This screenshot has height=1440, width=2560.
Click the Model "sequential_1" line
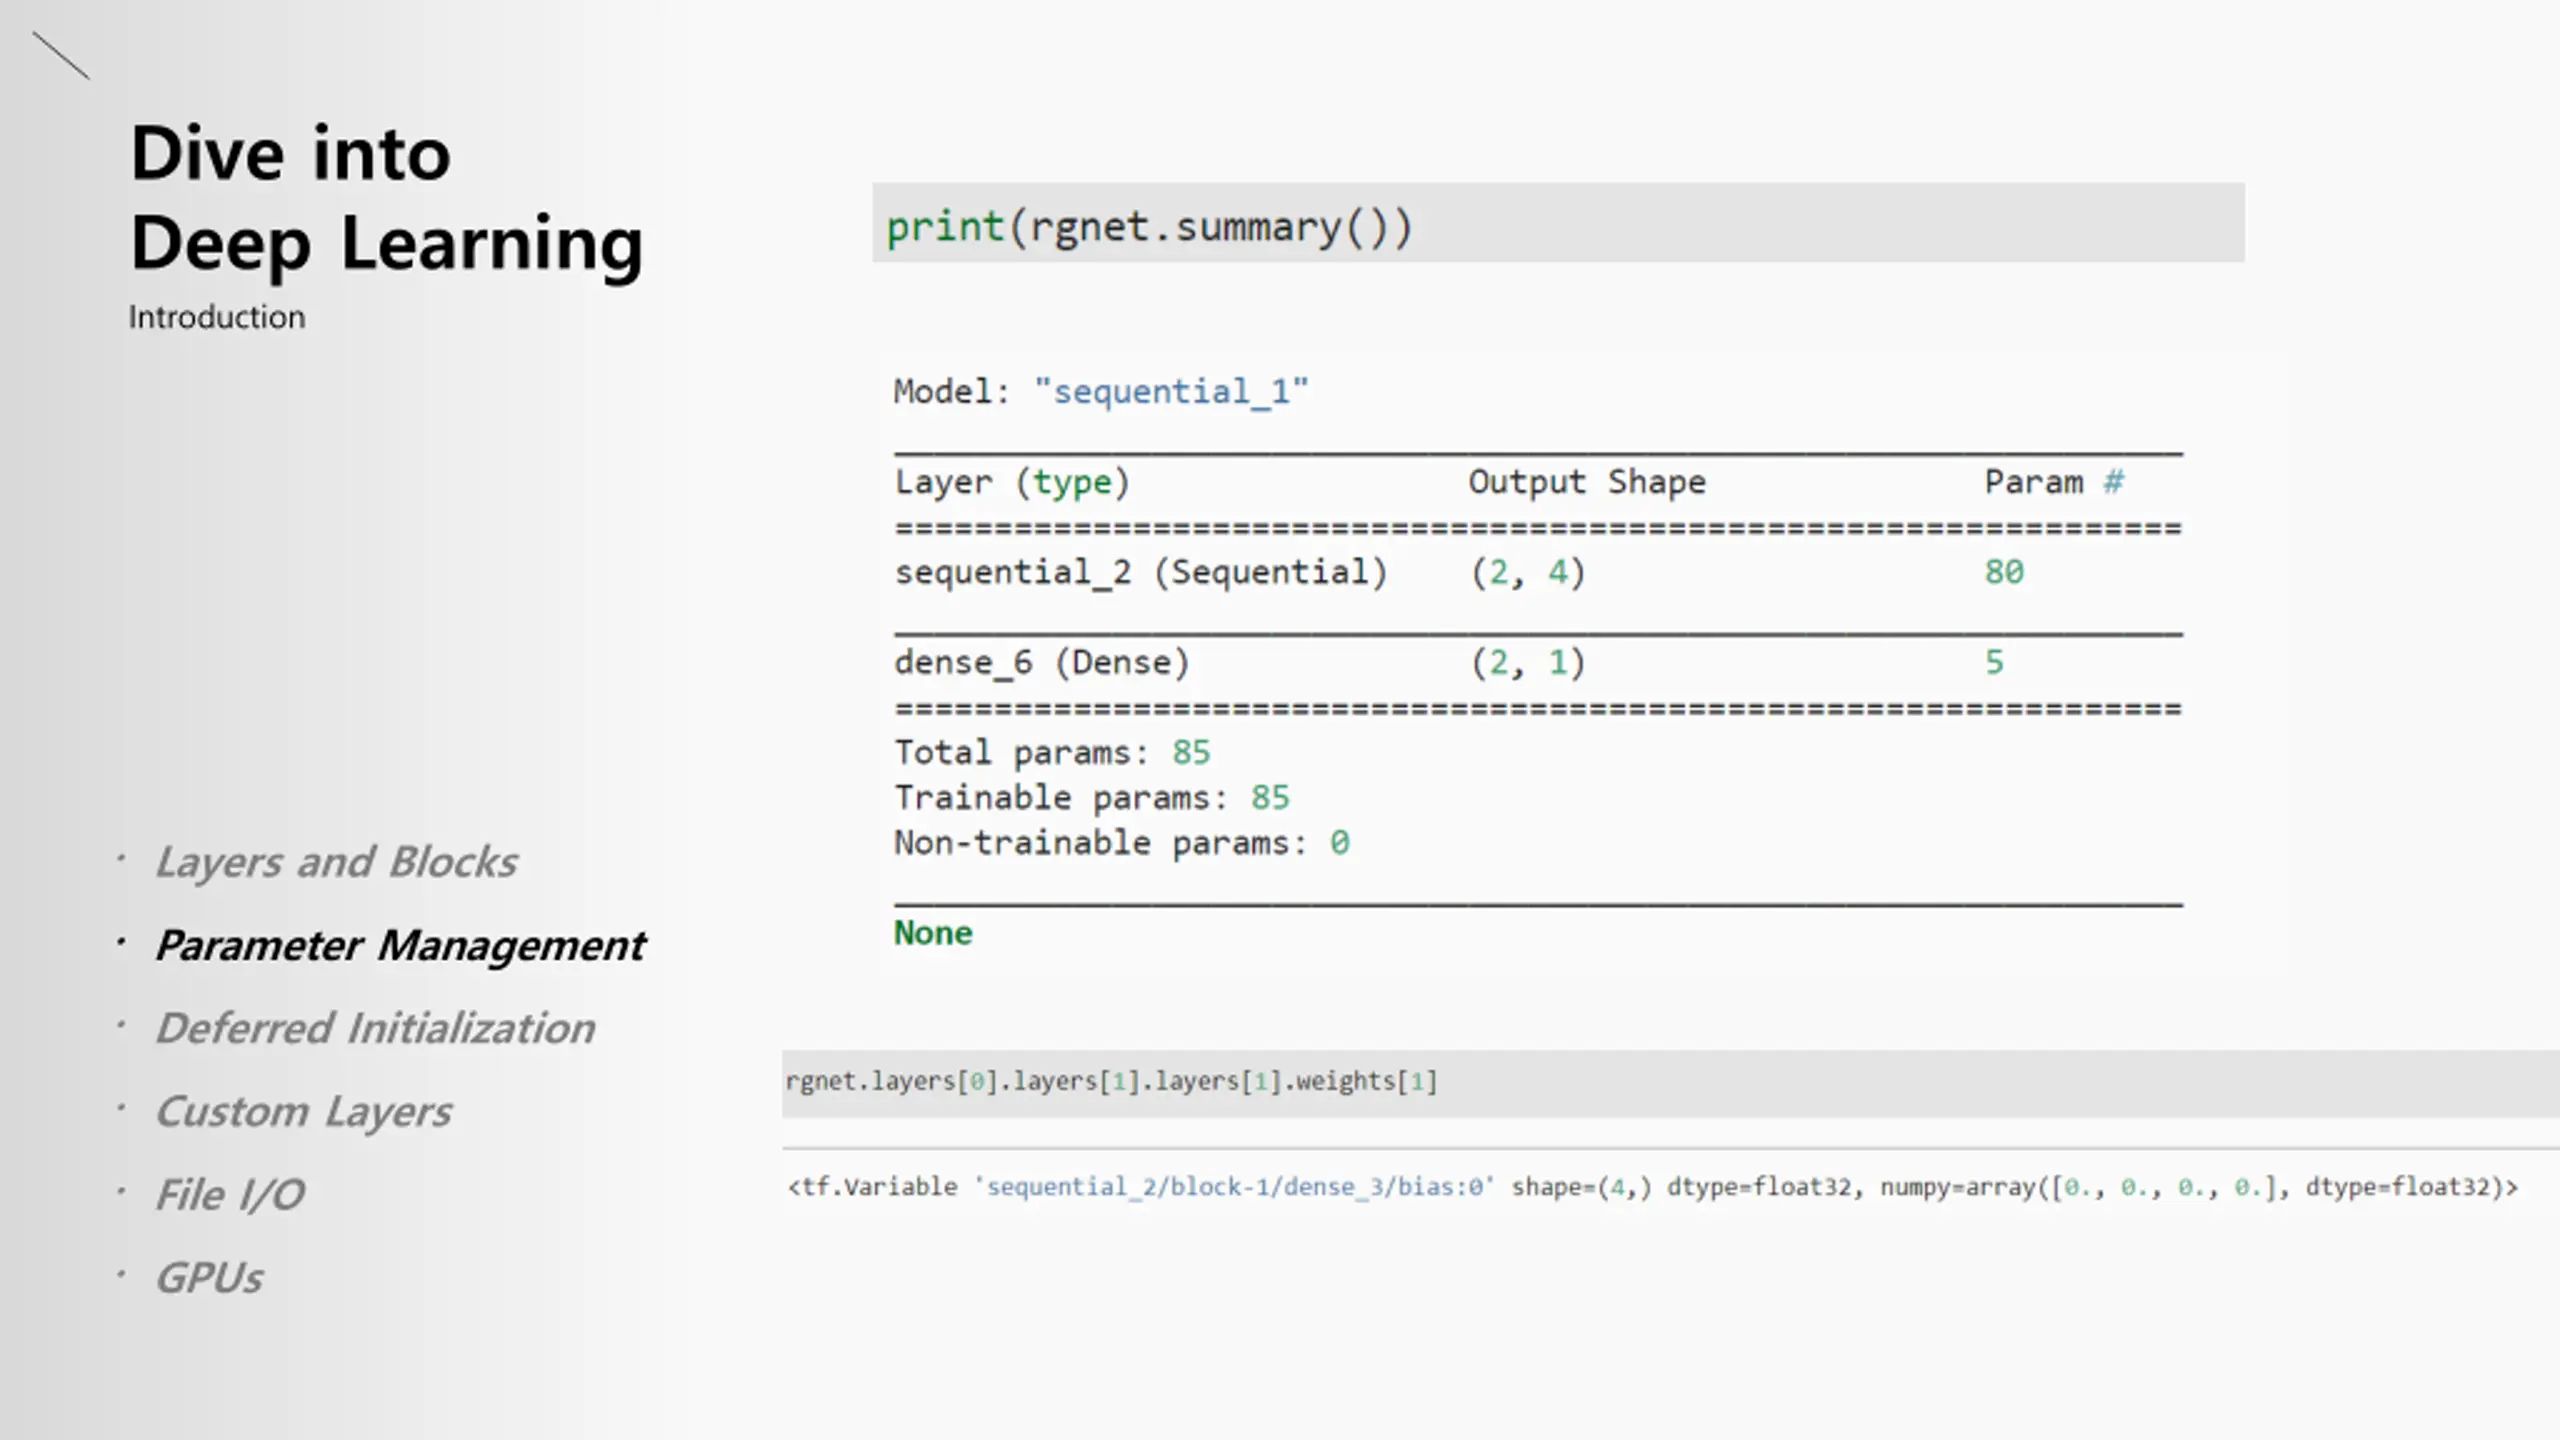pos(1101,391)
